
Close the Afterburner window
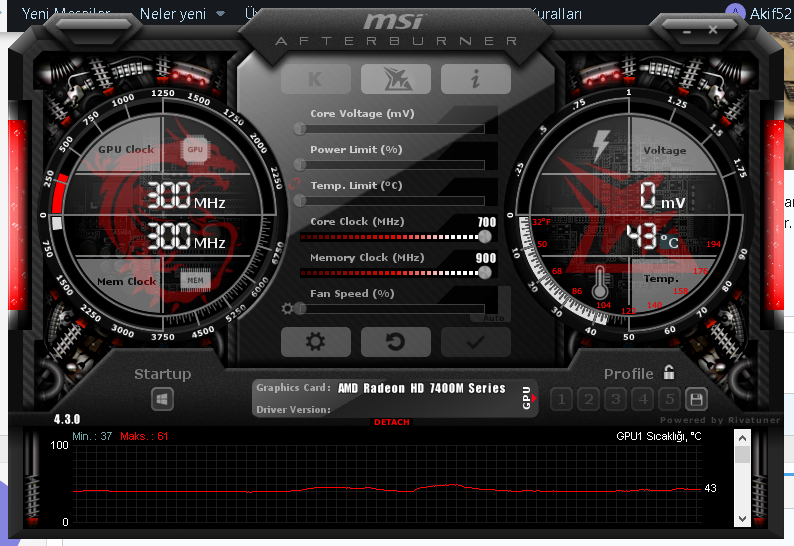tap(713, 30)
